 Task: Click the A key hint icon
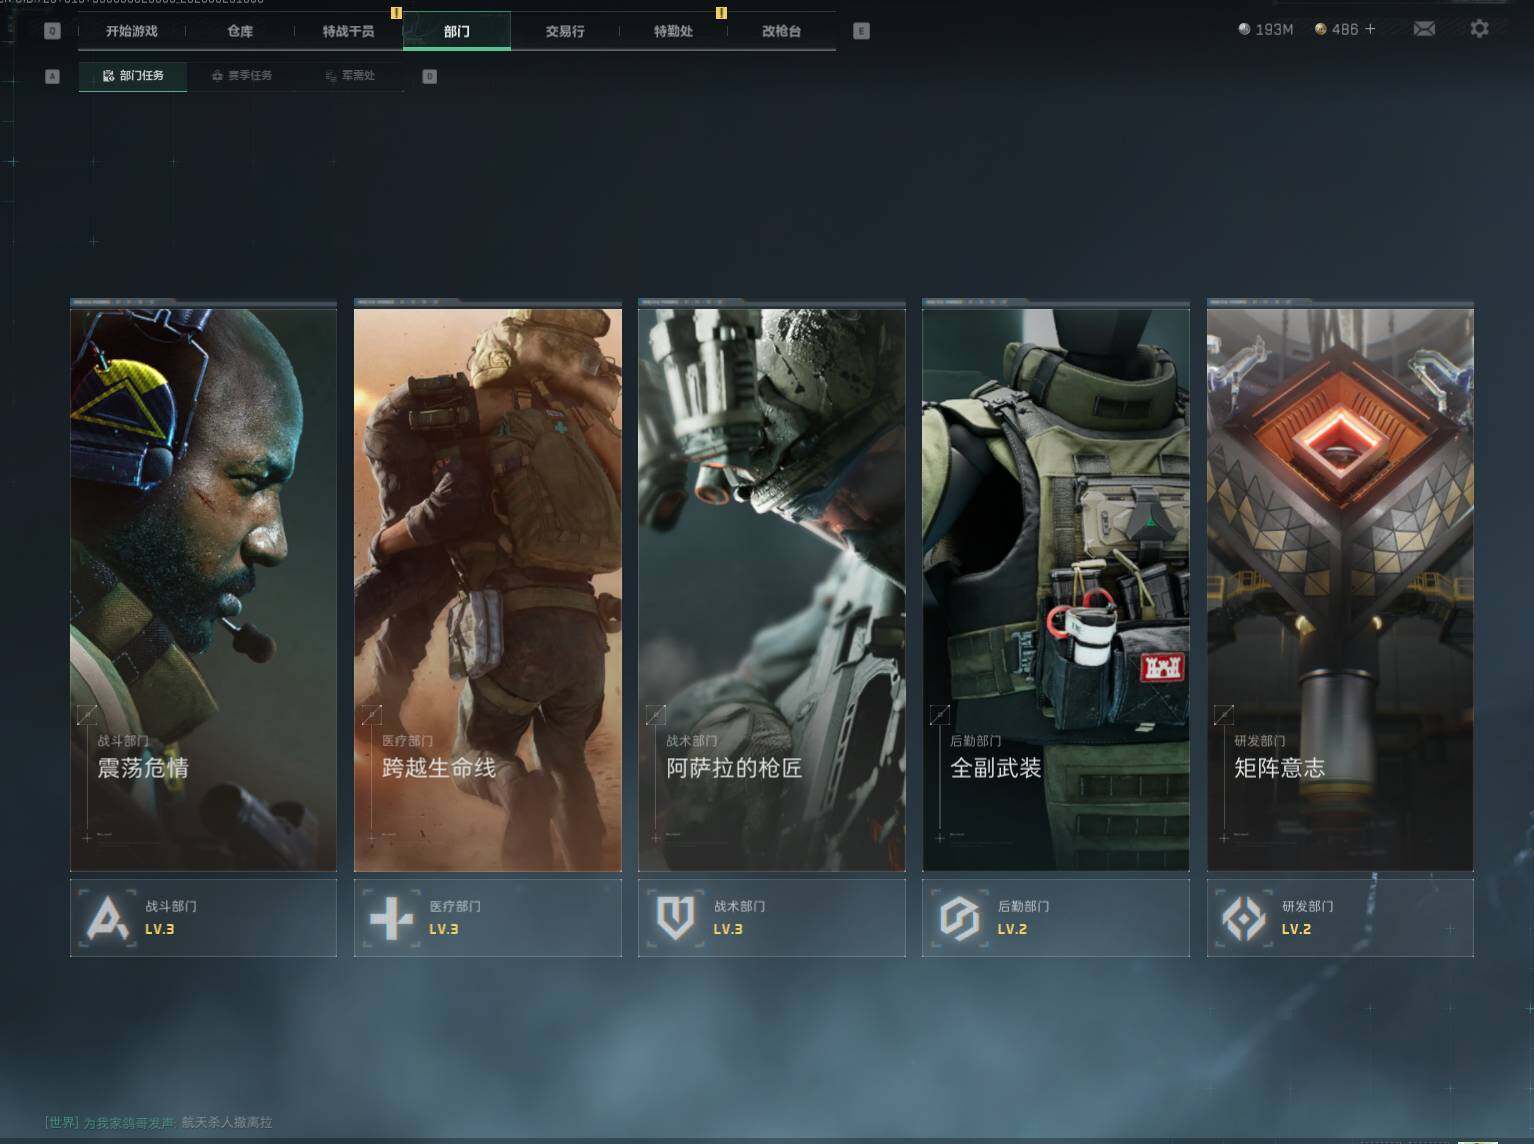click(x=53, y=76)
